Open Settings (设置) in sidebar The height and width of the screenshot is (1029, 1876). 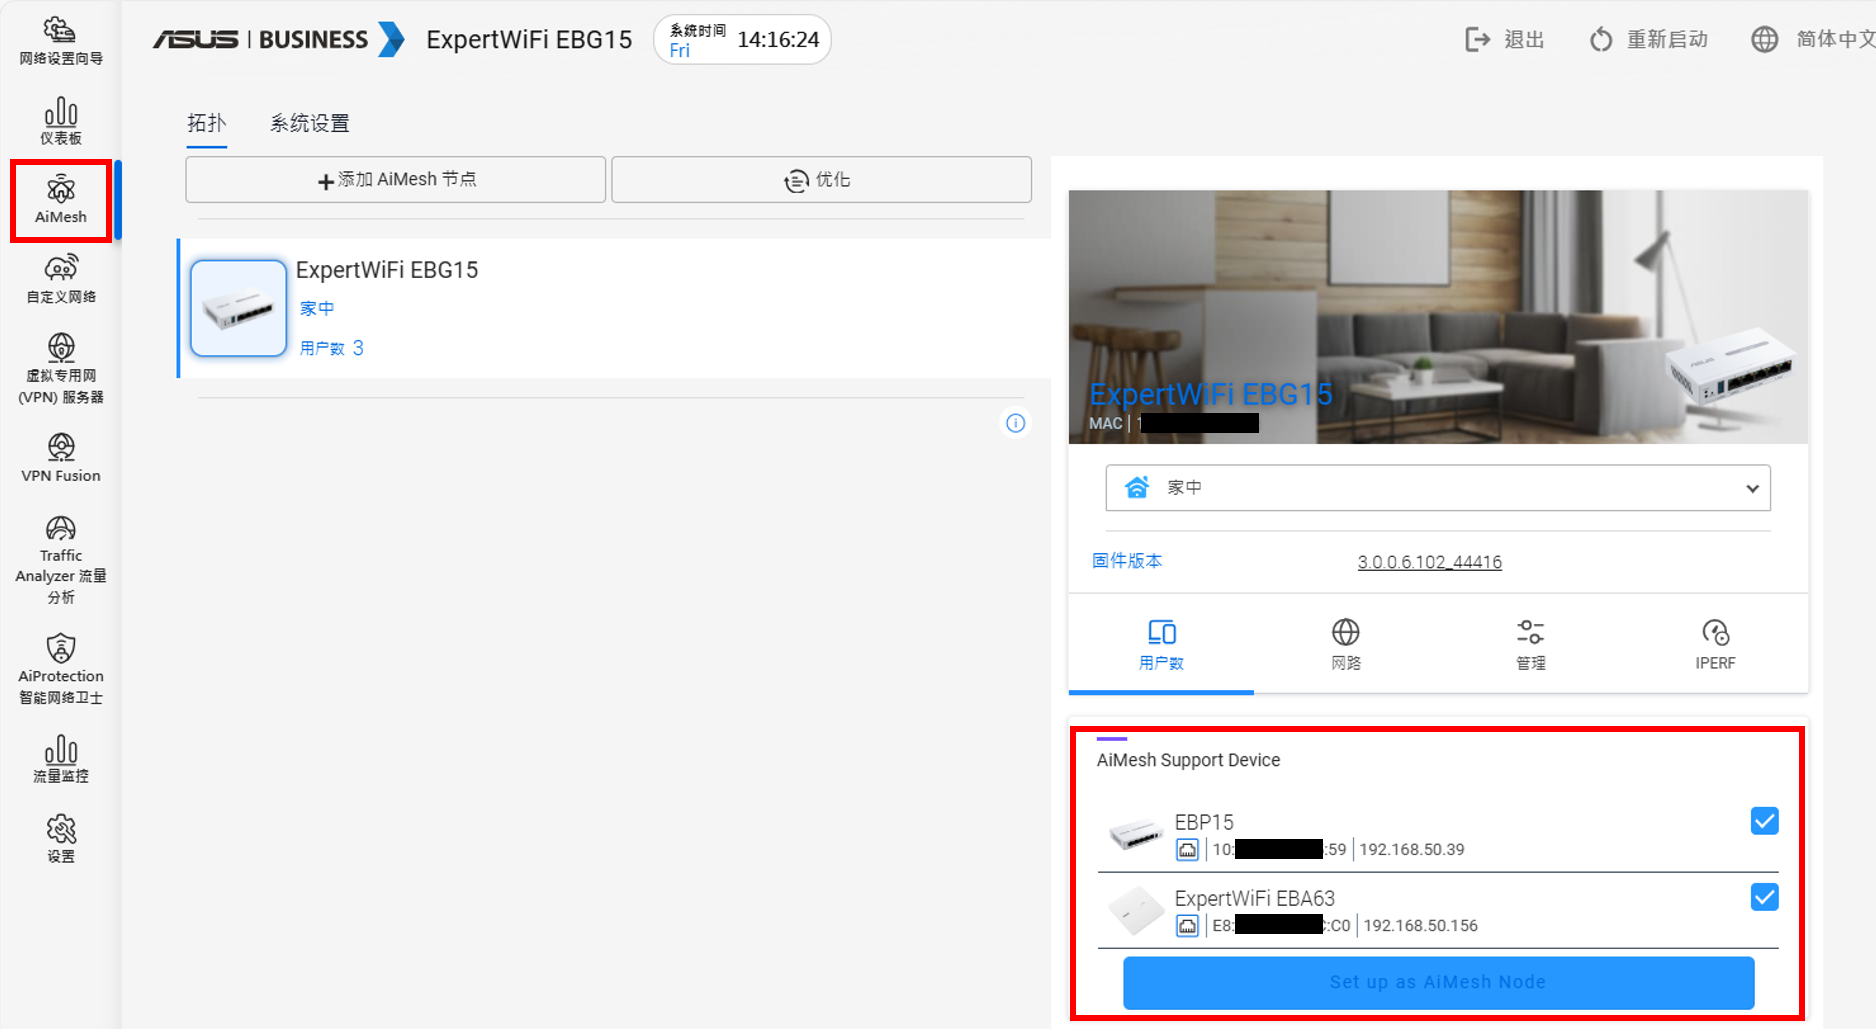click(60, 839)
